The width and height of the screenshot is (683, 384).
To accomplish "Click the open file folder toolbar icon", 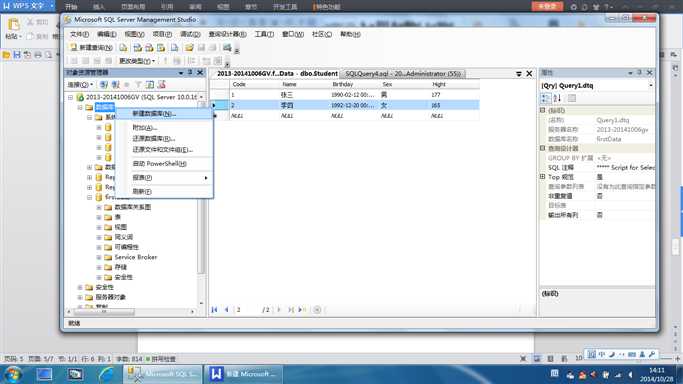I will click(x=189, y=47).
